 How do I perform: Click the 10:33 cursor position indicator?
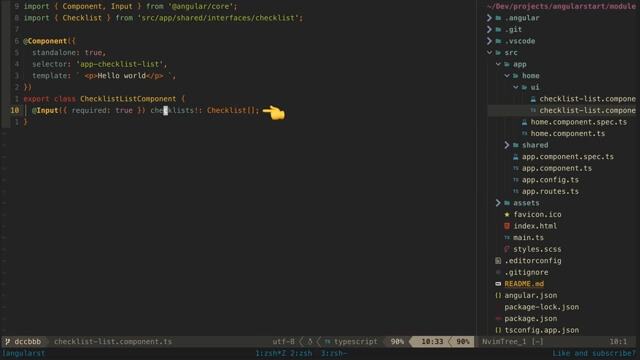[432, 341]
